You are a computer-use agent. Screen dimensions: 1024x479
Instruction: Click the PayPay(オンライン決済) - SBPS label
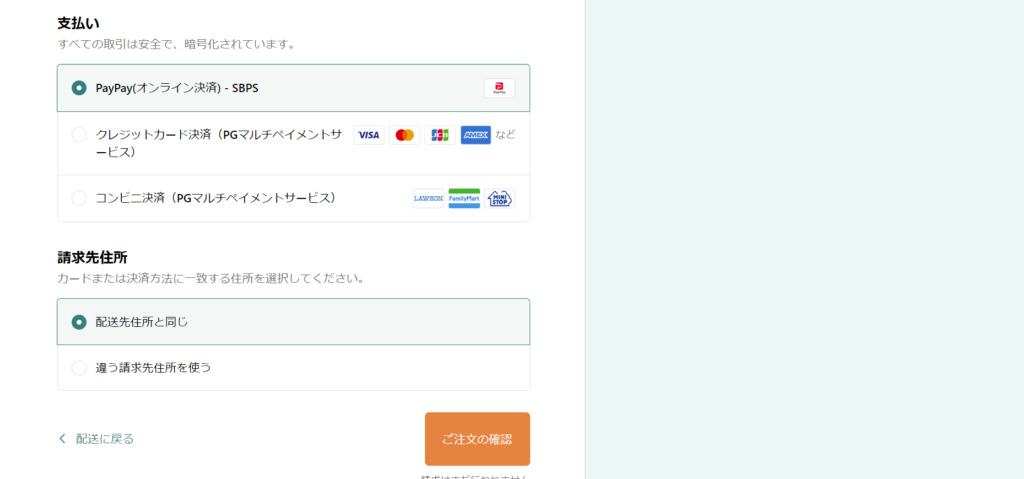pos(177,88)
